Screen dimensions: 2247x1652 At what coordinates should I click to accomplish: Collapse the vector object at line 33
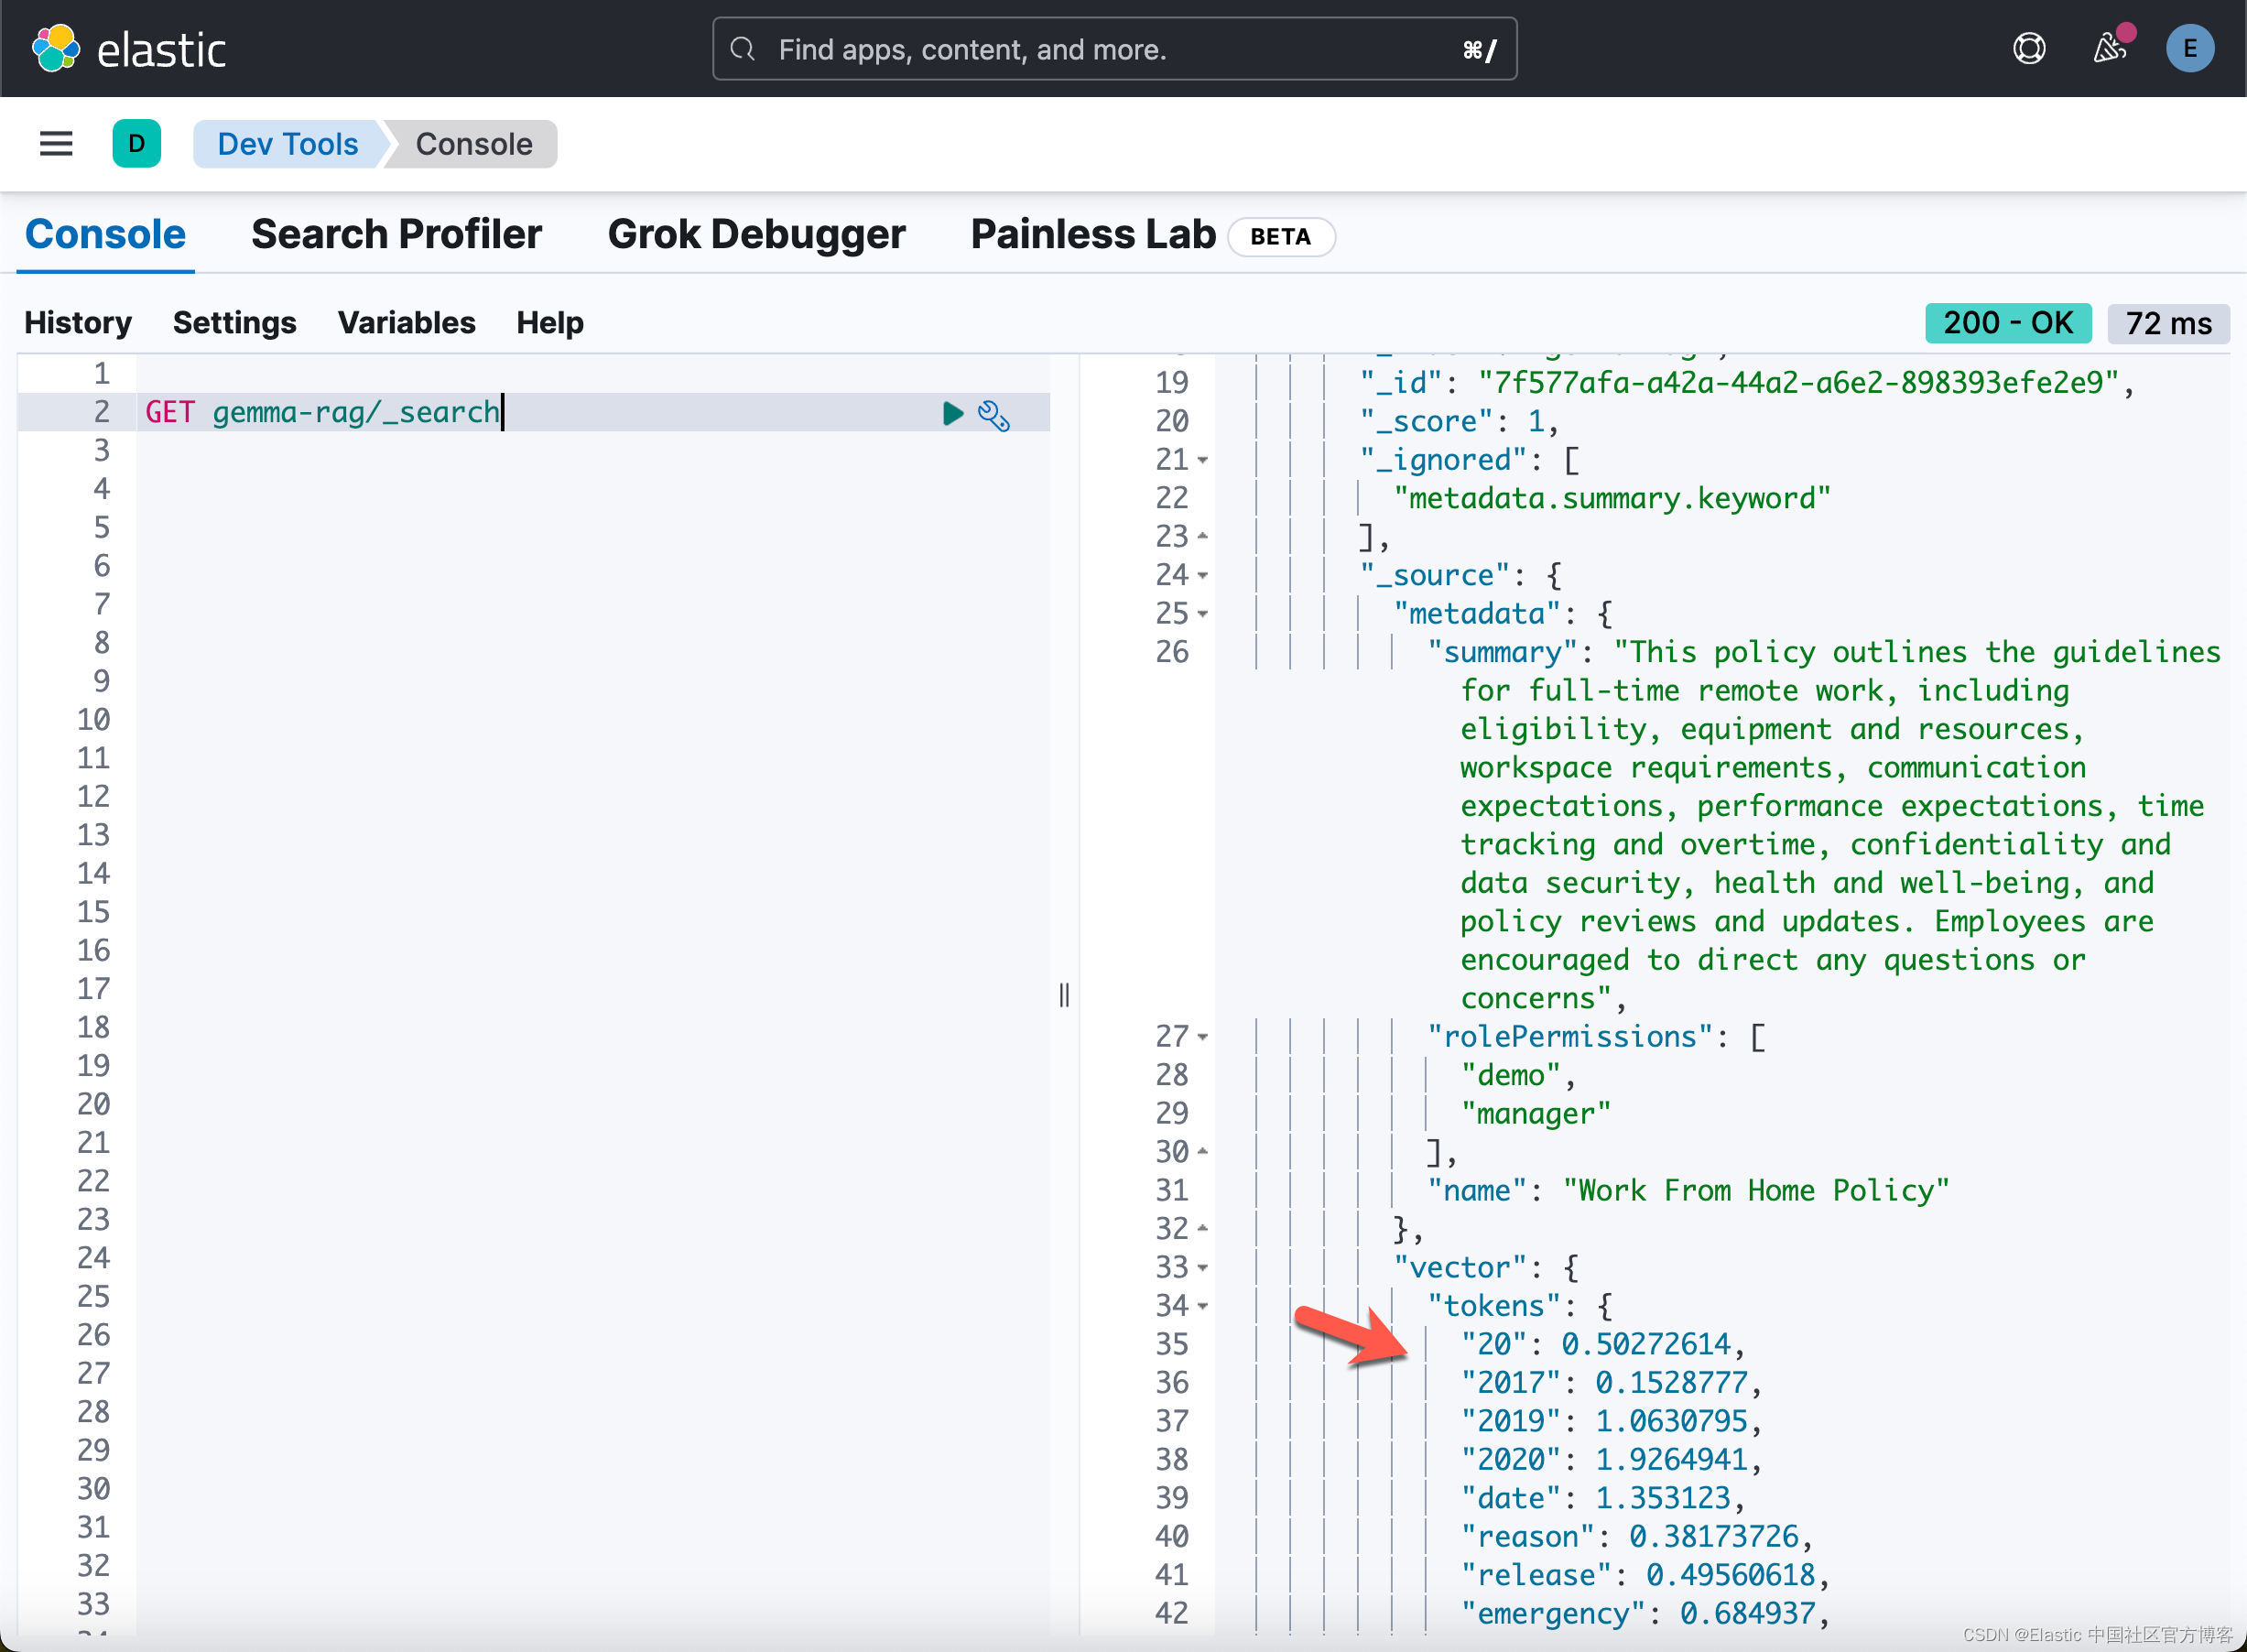[1203, 1268]
